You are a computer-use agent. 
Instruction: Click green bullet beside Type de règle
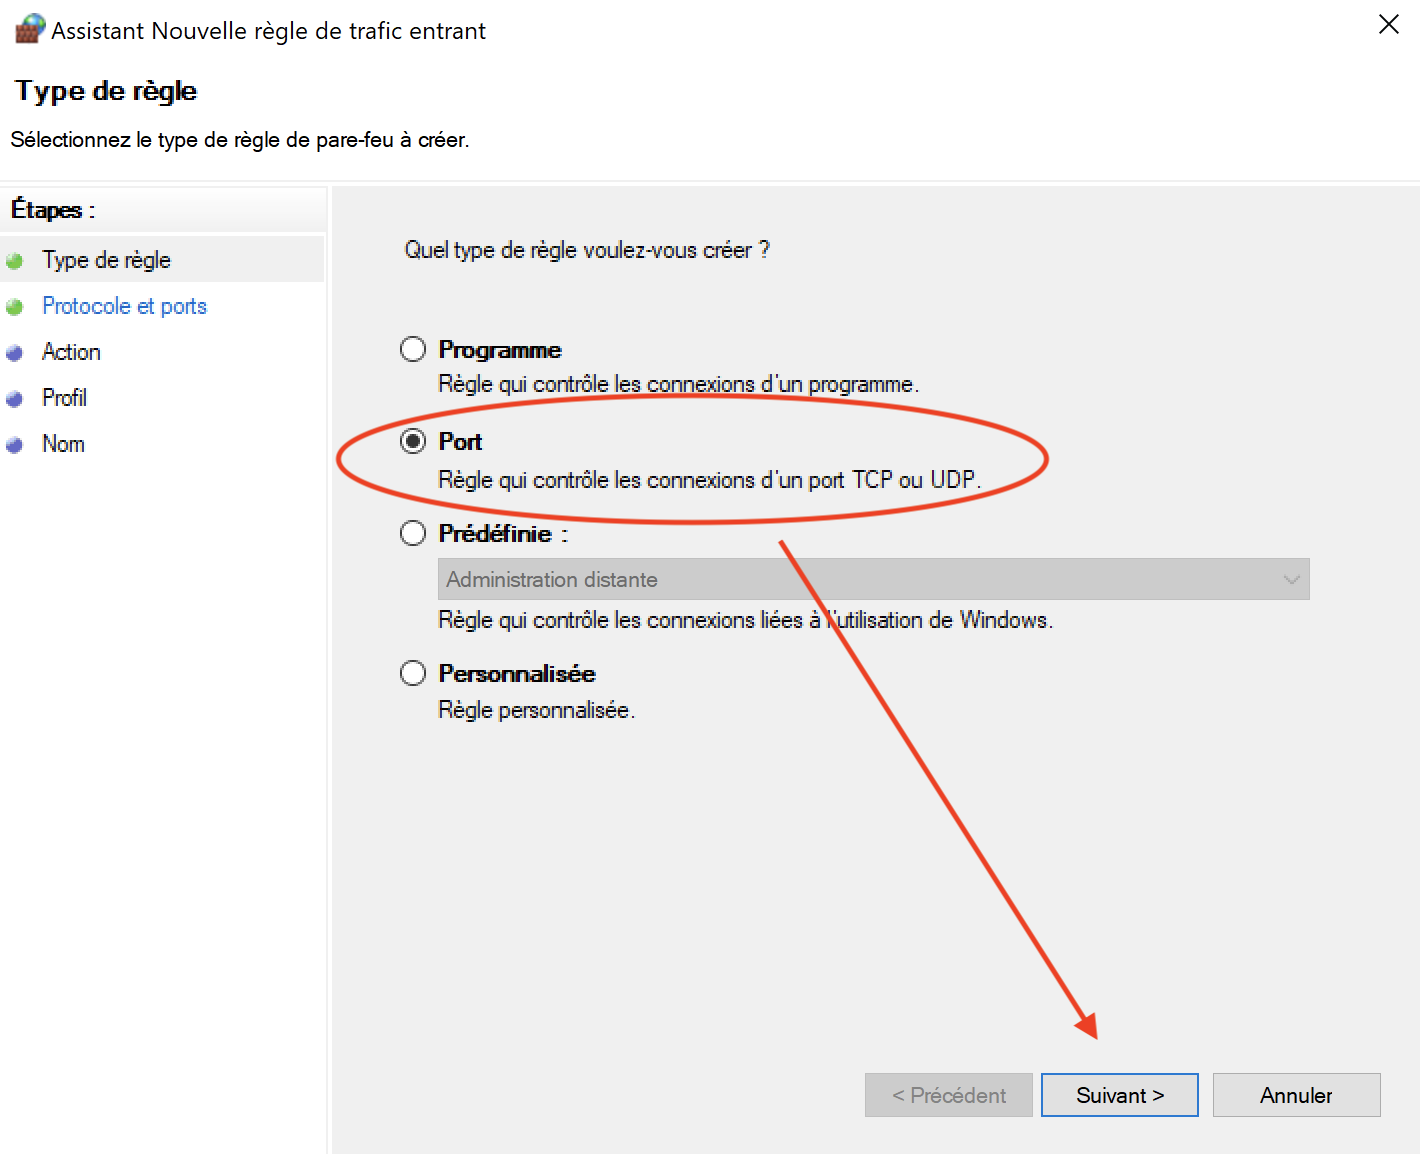[14, 261]
